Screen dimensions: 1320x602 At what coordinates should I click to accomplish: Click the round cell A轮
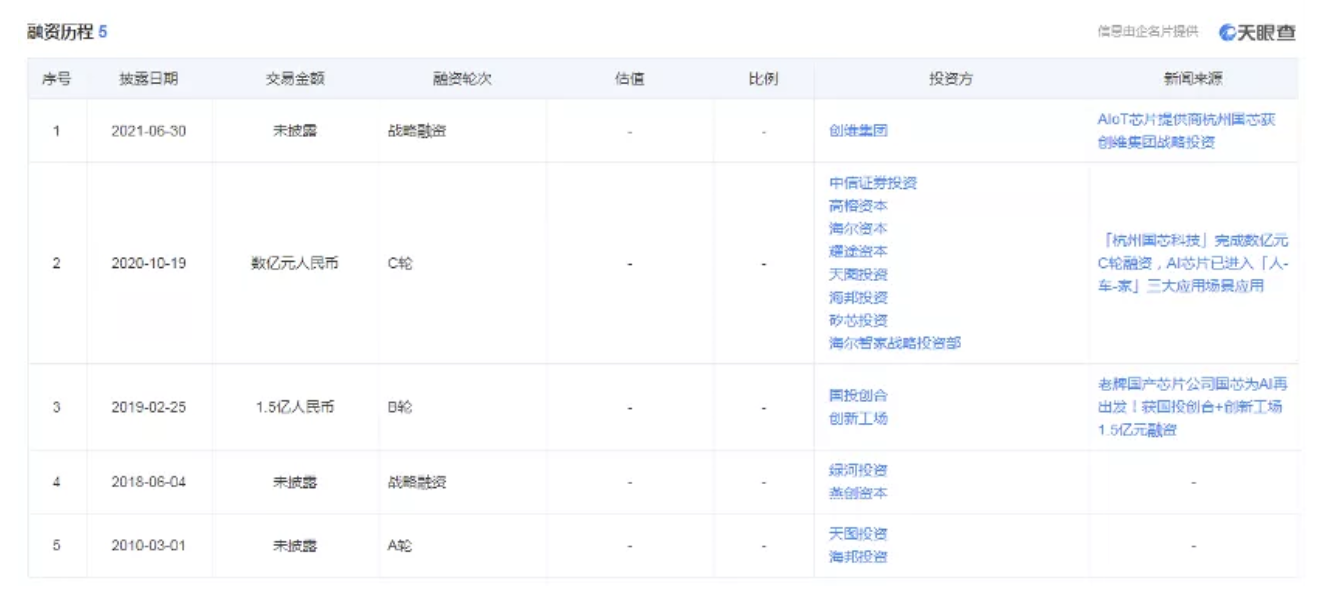pyautogui.click(x=400, y=546)
